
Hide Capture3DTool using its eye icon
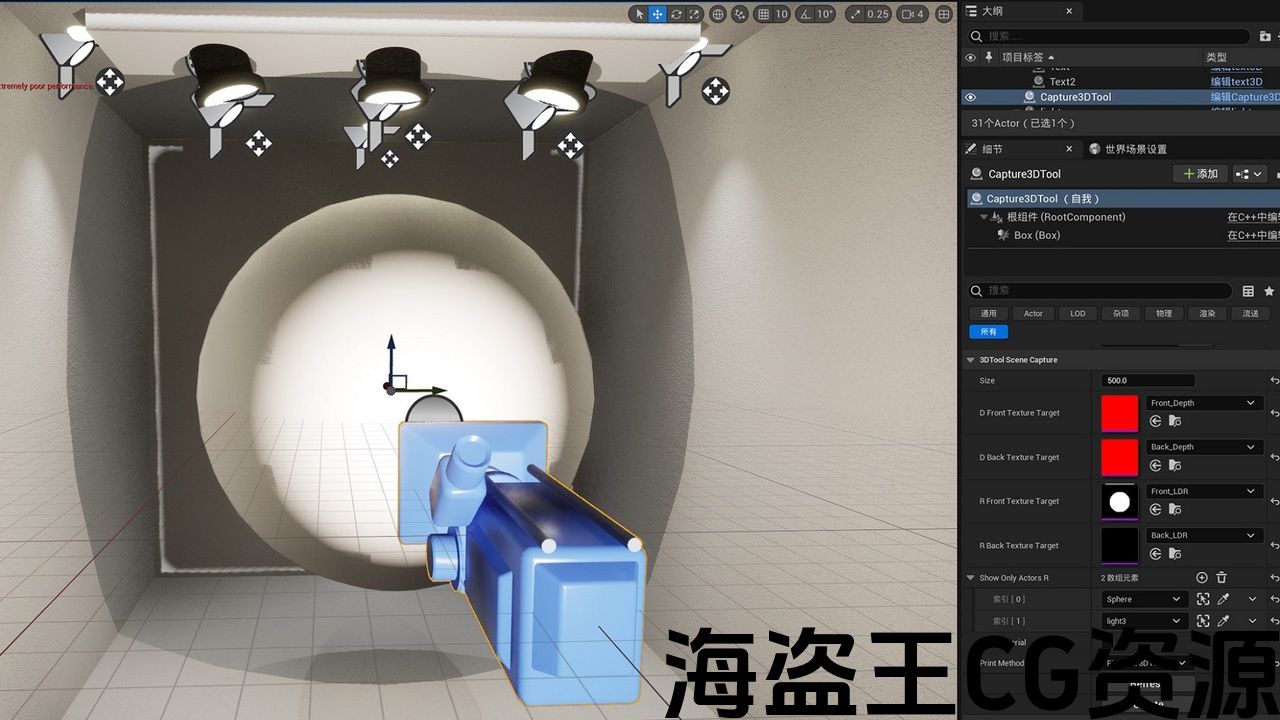tap(970, 97)
